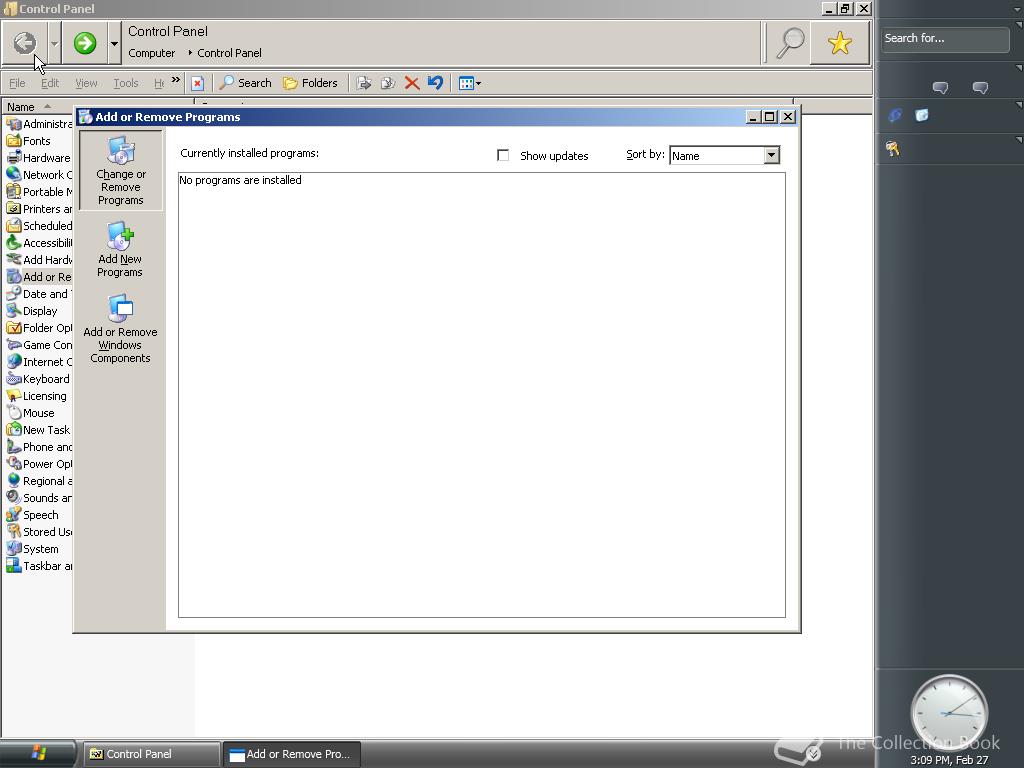
Task: Open the Views dropdown toolbar button
Action: point(470,83)
